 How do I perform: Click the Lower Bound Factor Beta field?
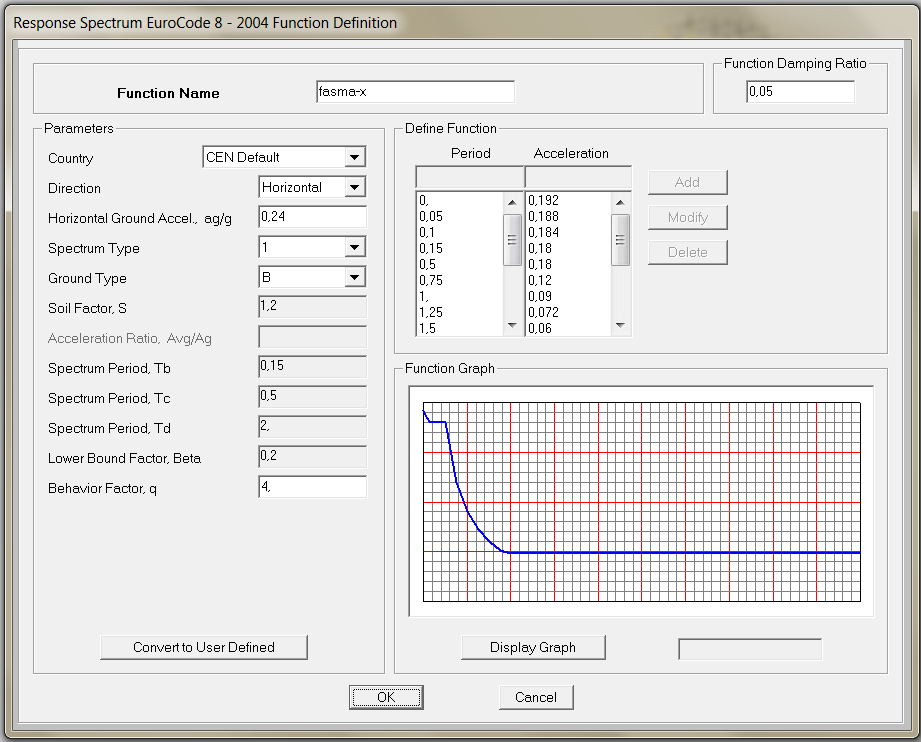pos(312,456)
